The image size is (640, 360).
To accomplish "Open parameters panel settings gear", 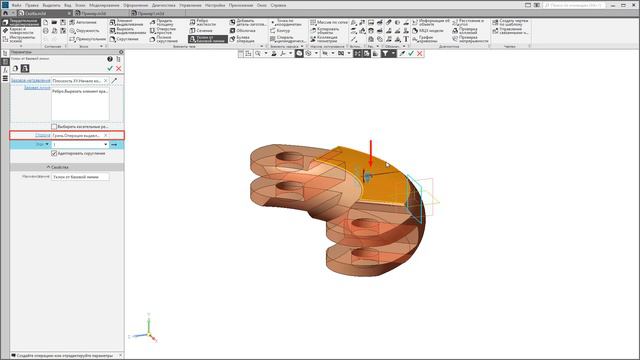I will [121, 52].
